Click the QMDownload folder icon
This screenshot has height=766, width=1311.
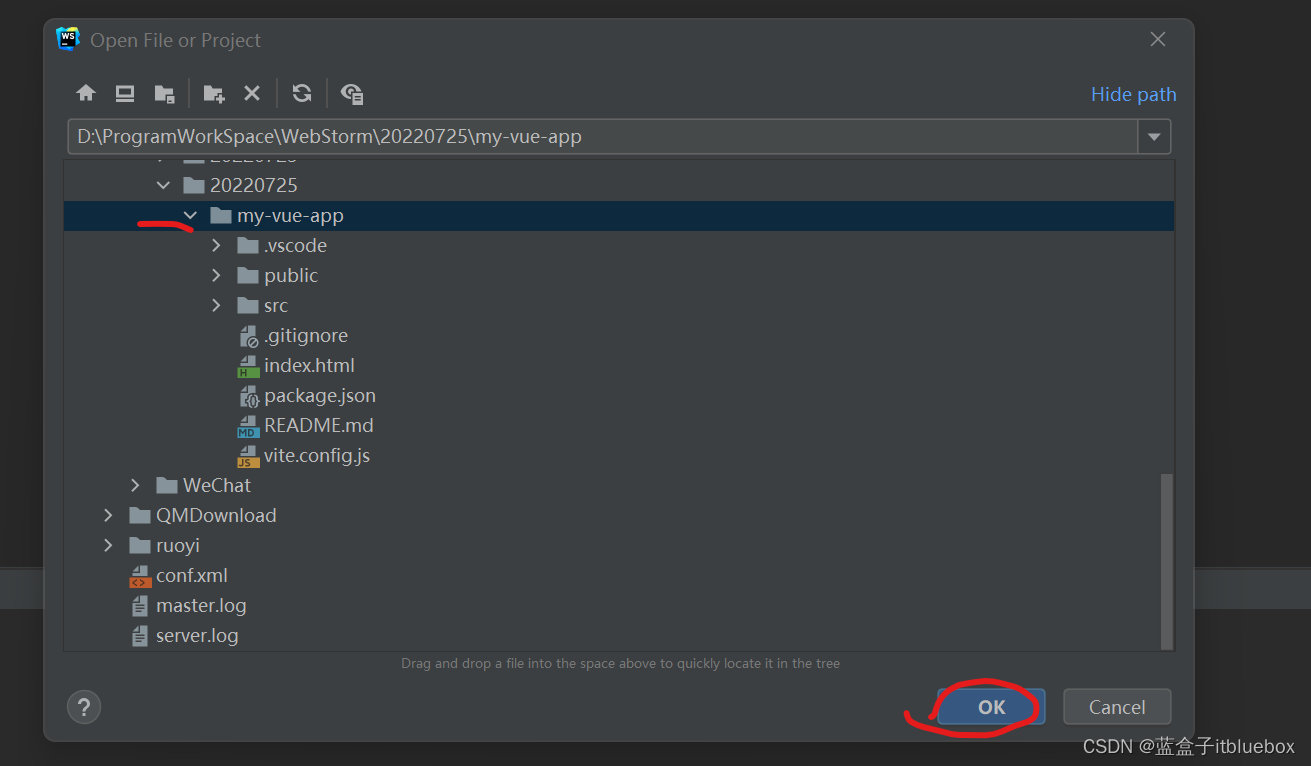(x=140, y=515)
